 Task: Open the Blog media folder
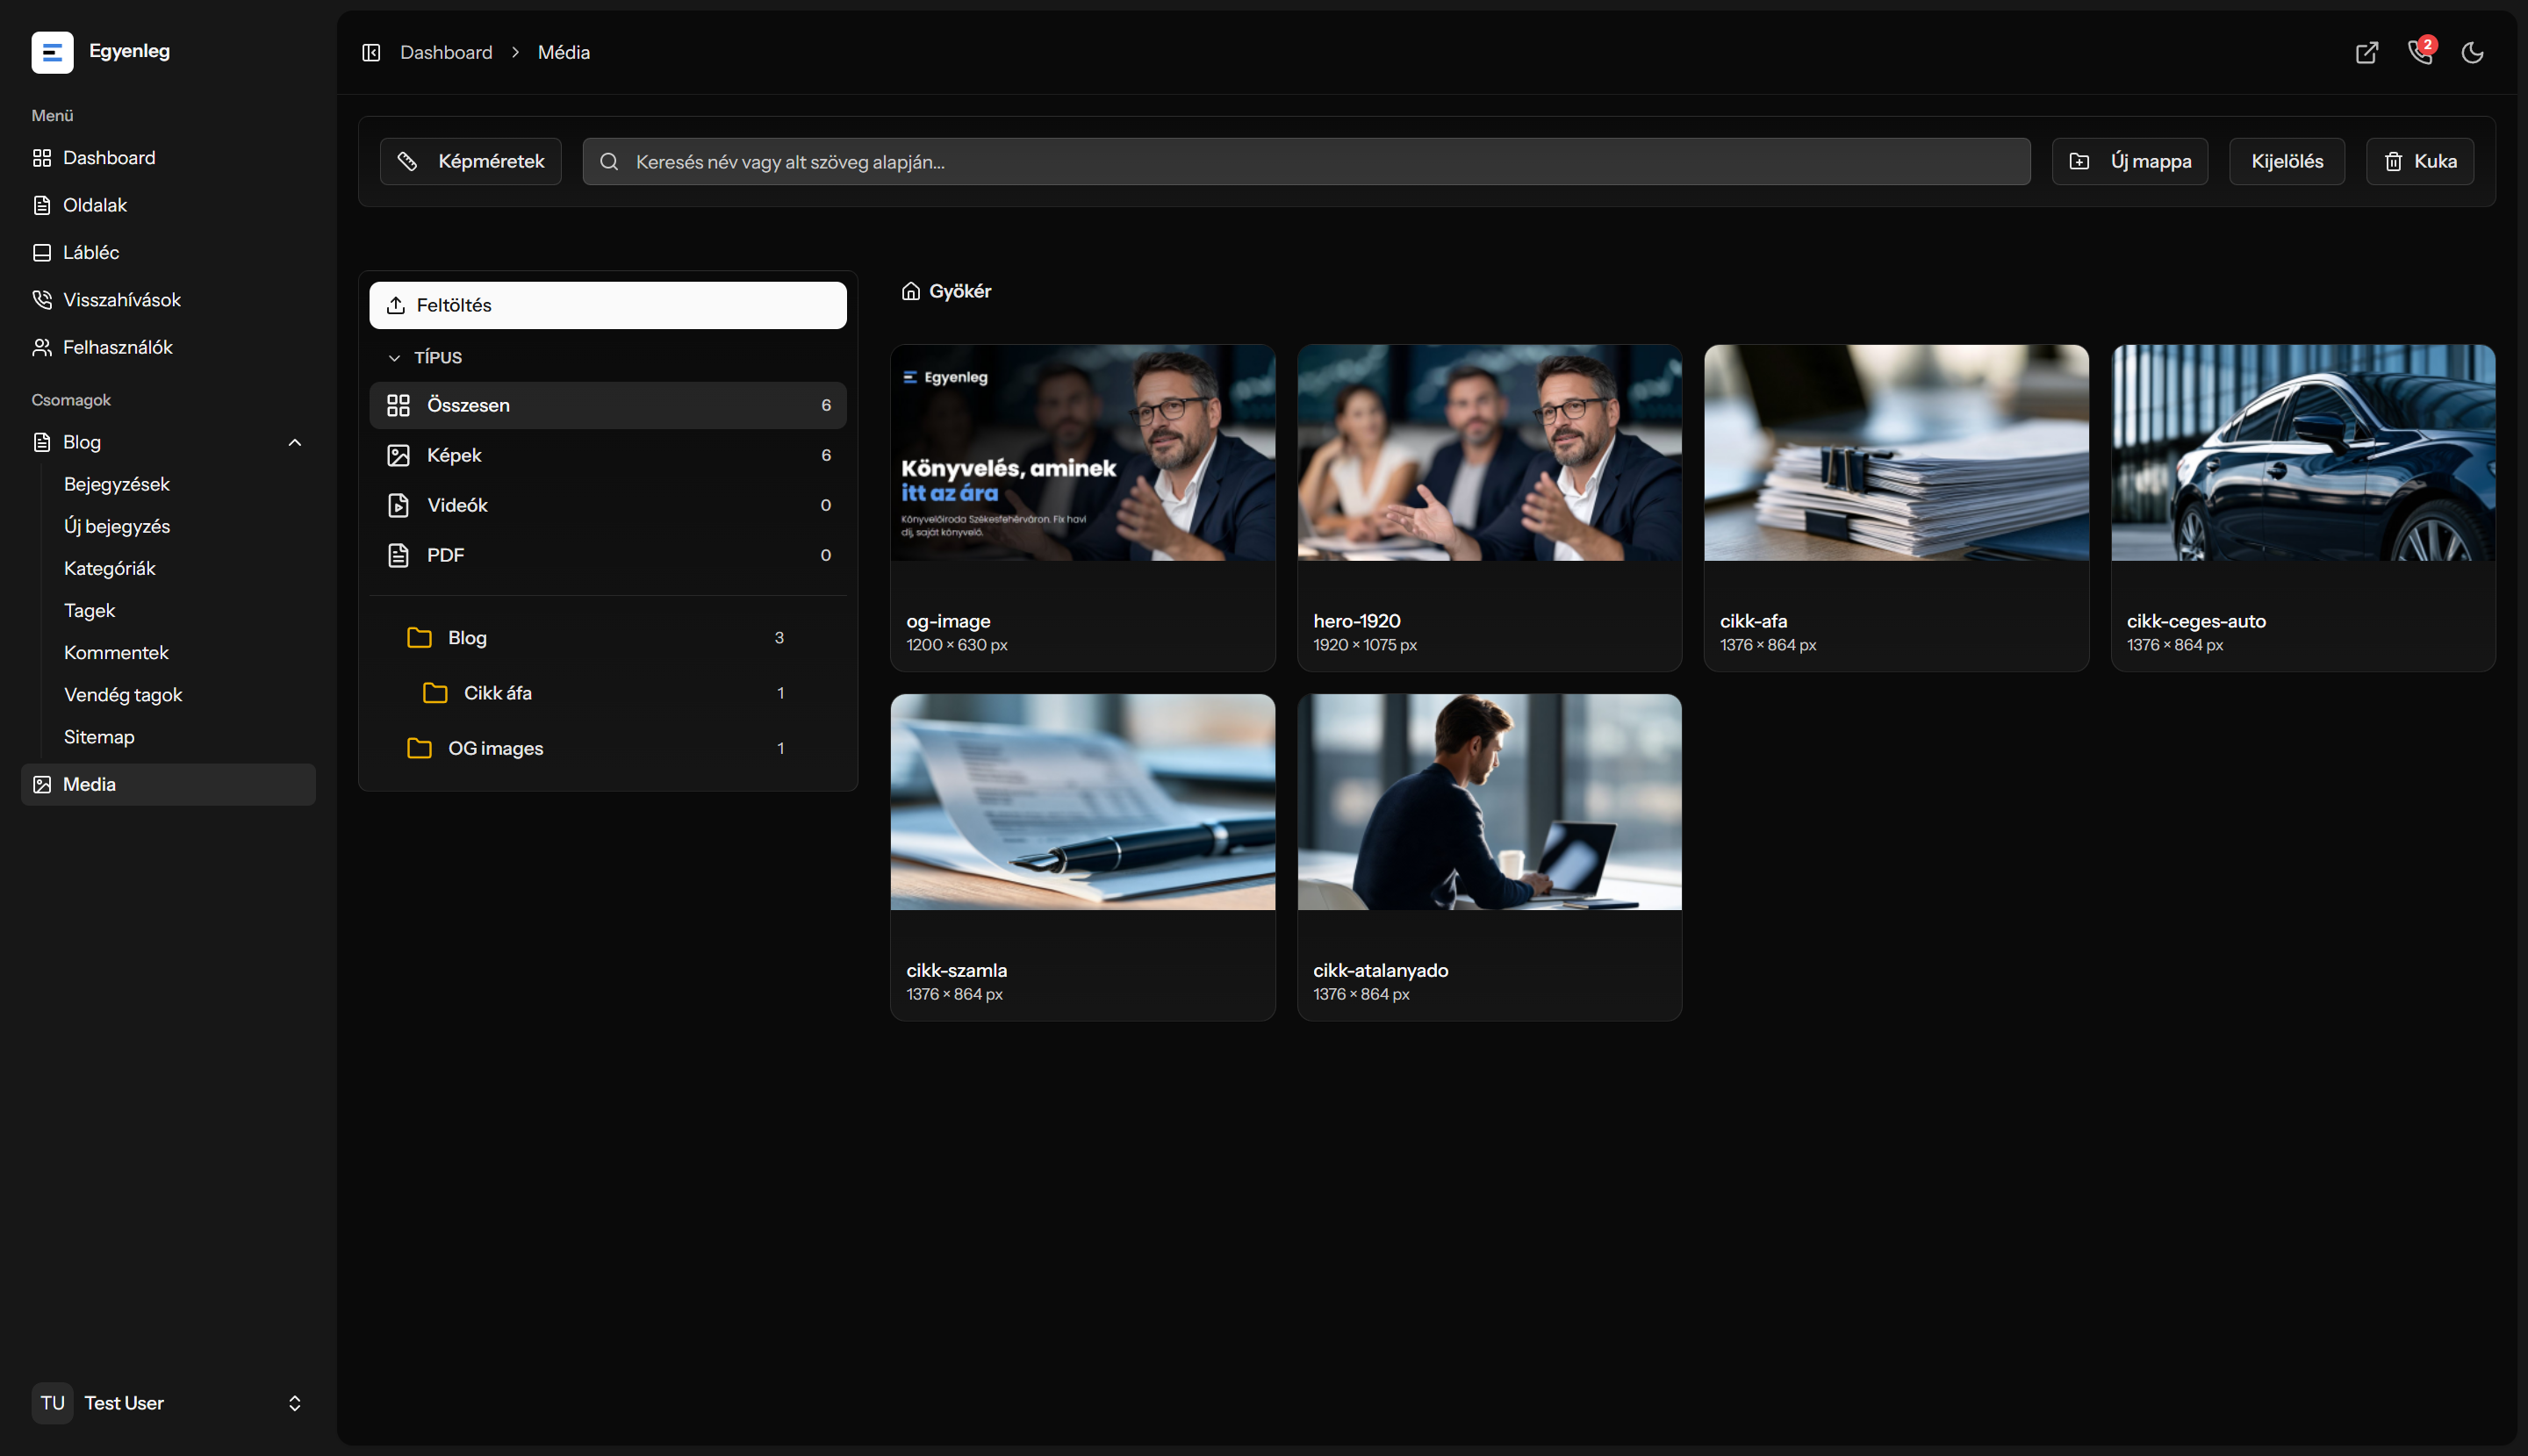click(x=596, y=637)
